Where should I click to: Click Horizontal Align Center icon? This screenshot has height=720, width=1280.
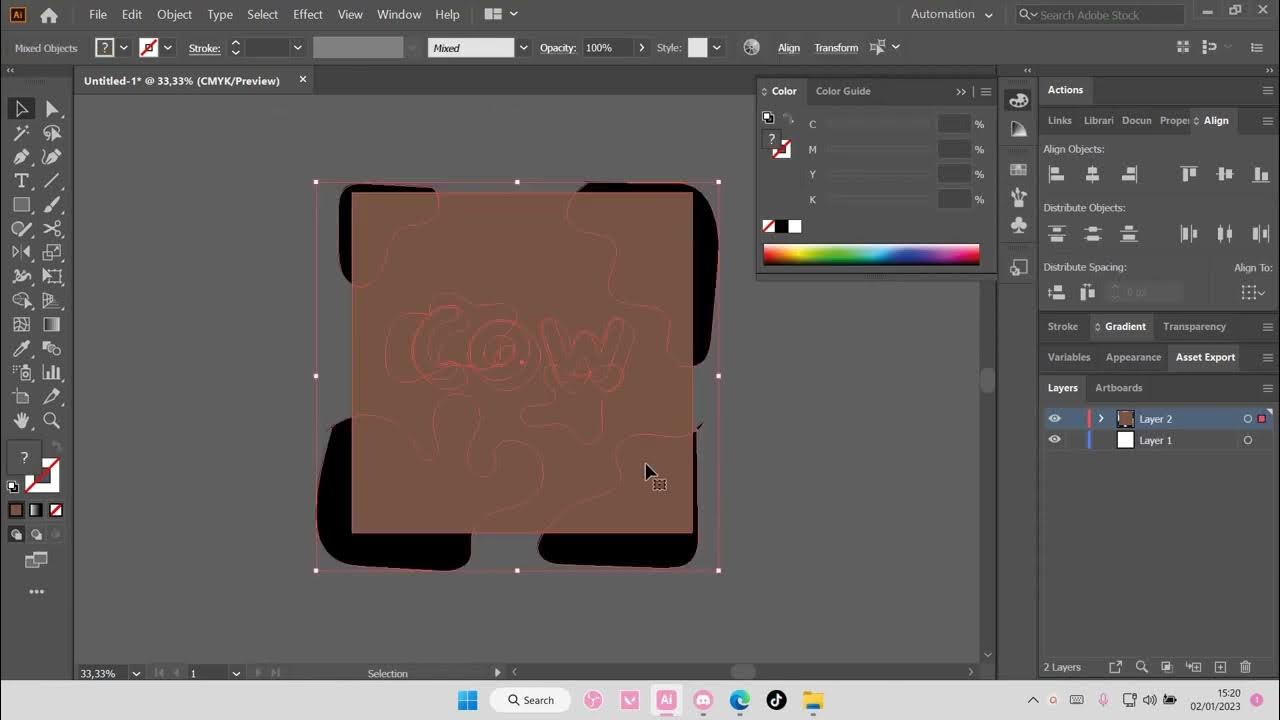(x=1092, y=174)
